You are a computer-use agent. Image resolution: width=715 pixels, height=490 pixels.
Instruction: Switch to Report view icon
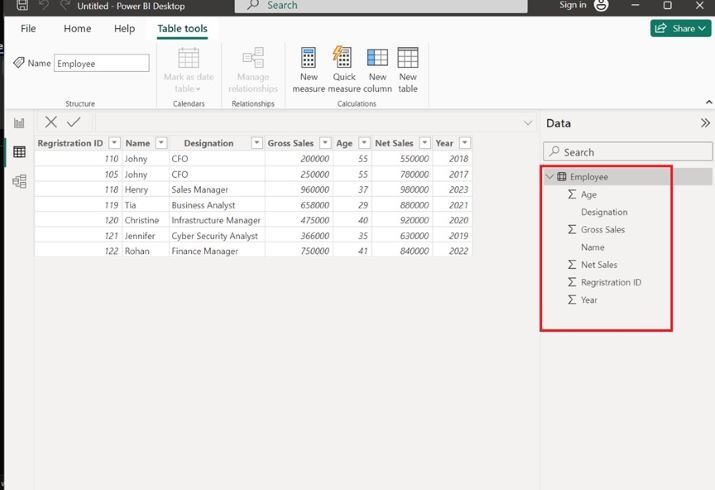[x=19, y=123]
